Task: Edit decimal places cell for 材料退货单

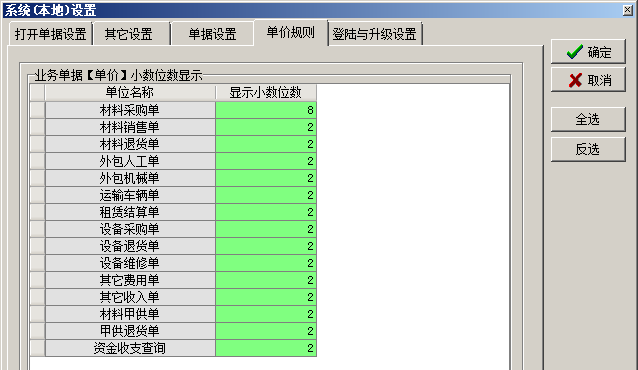Action: pyautogui.click(x=266, y=144)
